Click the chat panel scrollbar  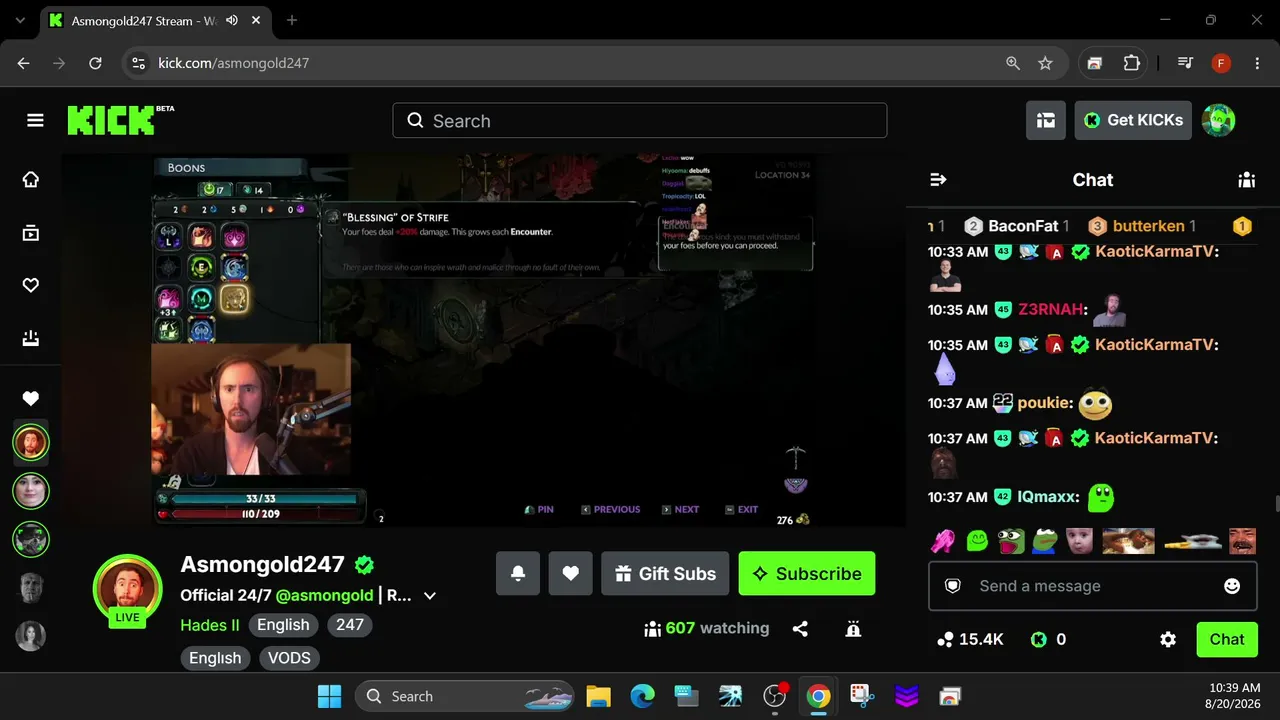(1277, 503)
